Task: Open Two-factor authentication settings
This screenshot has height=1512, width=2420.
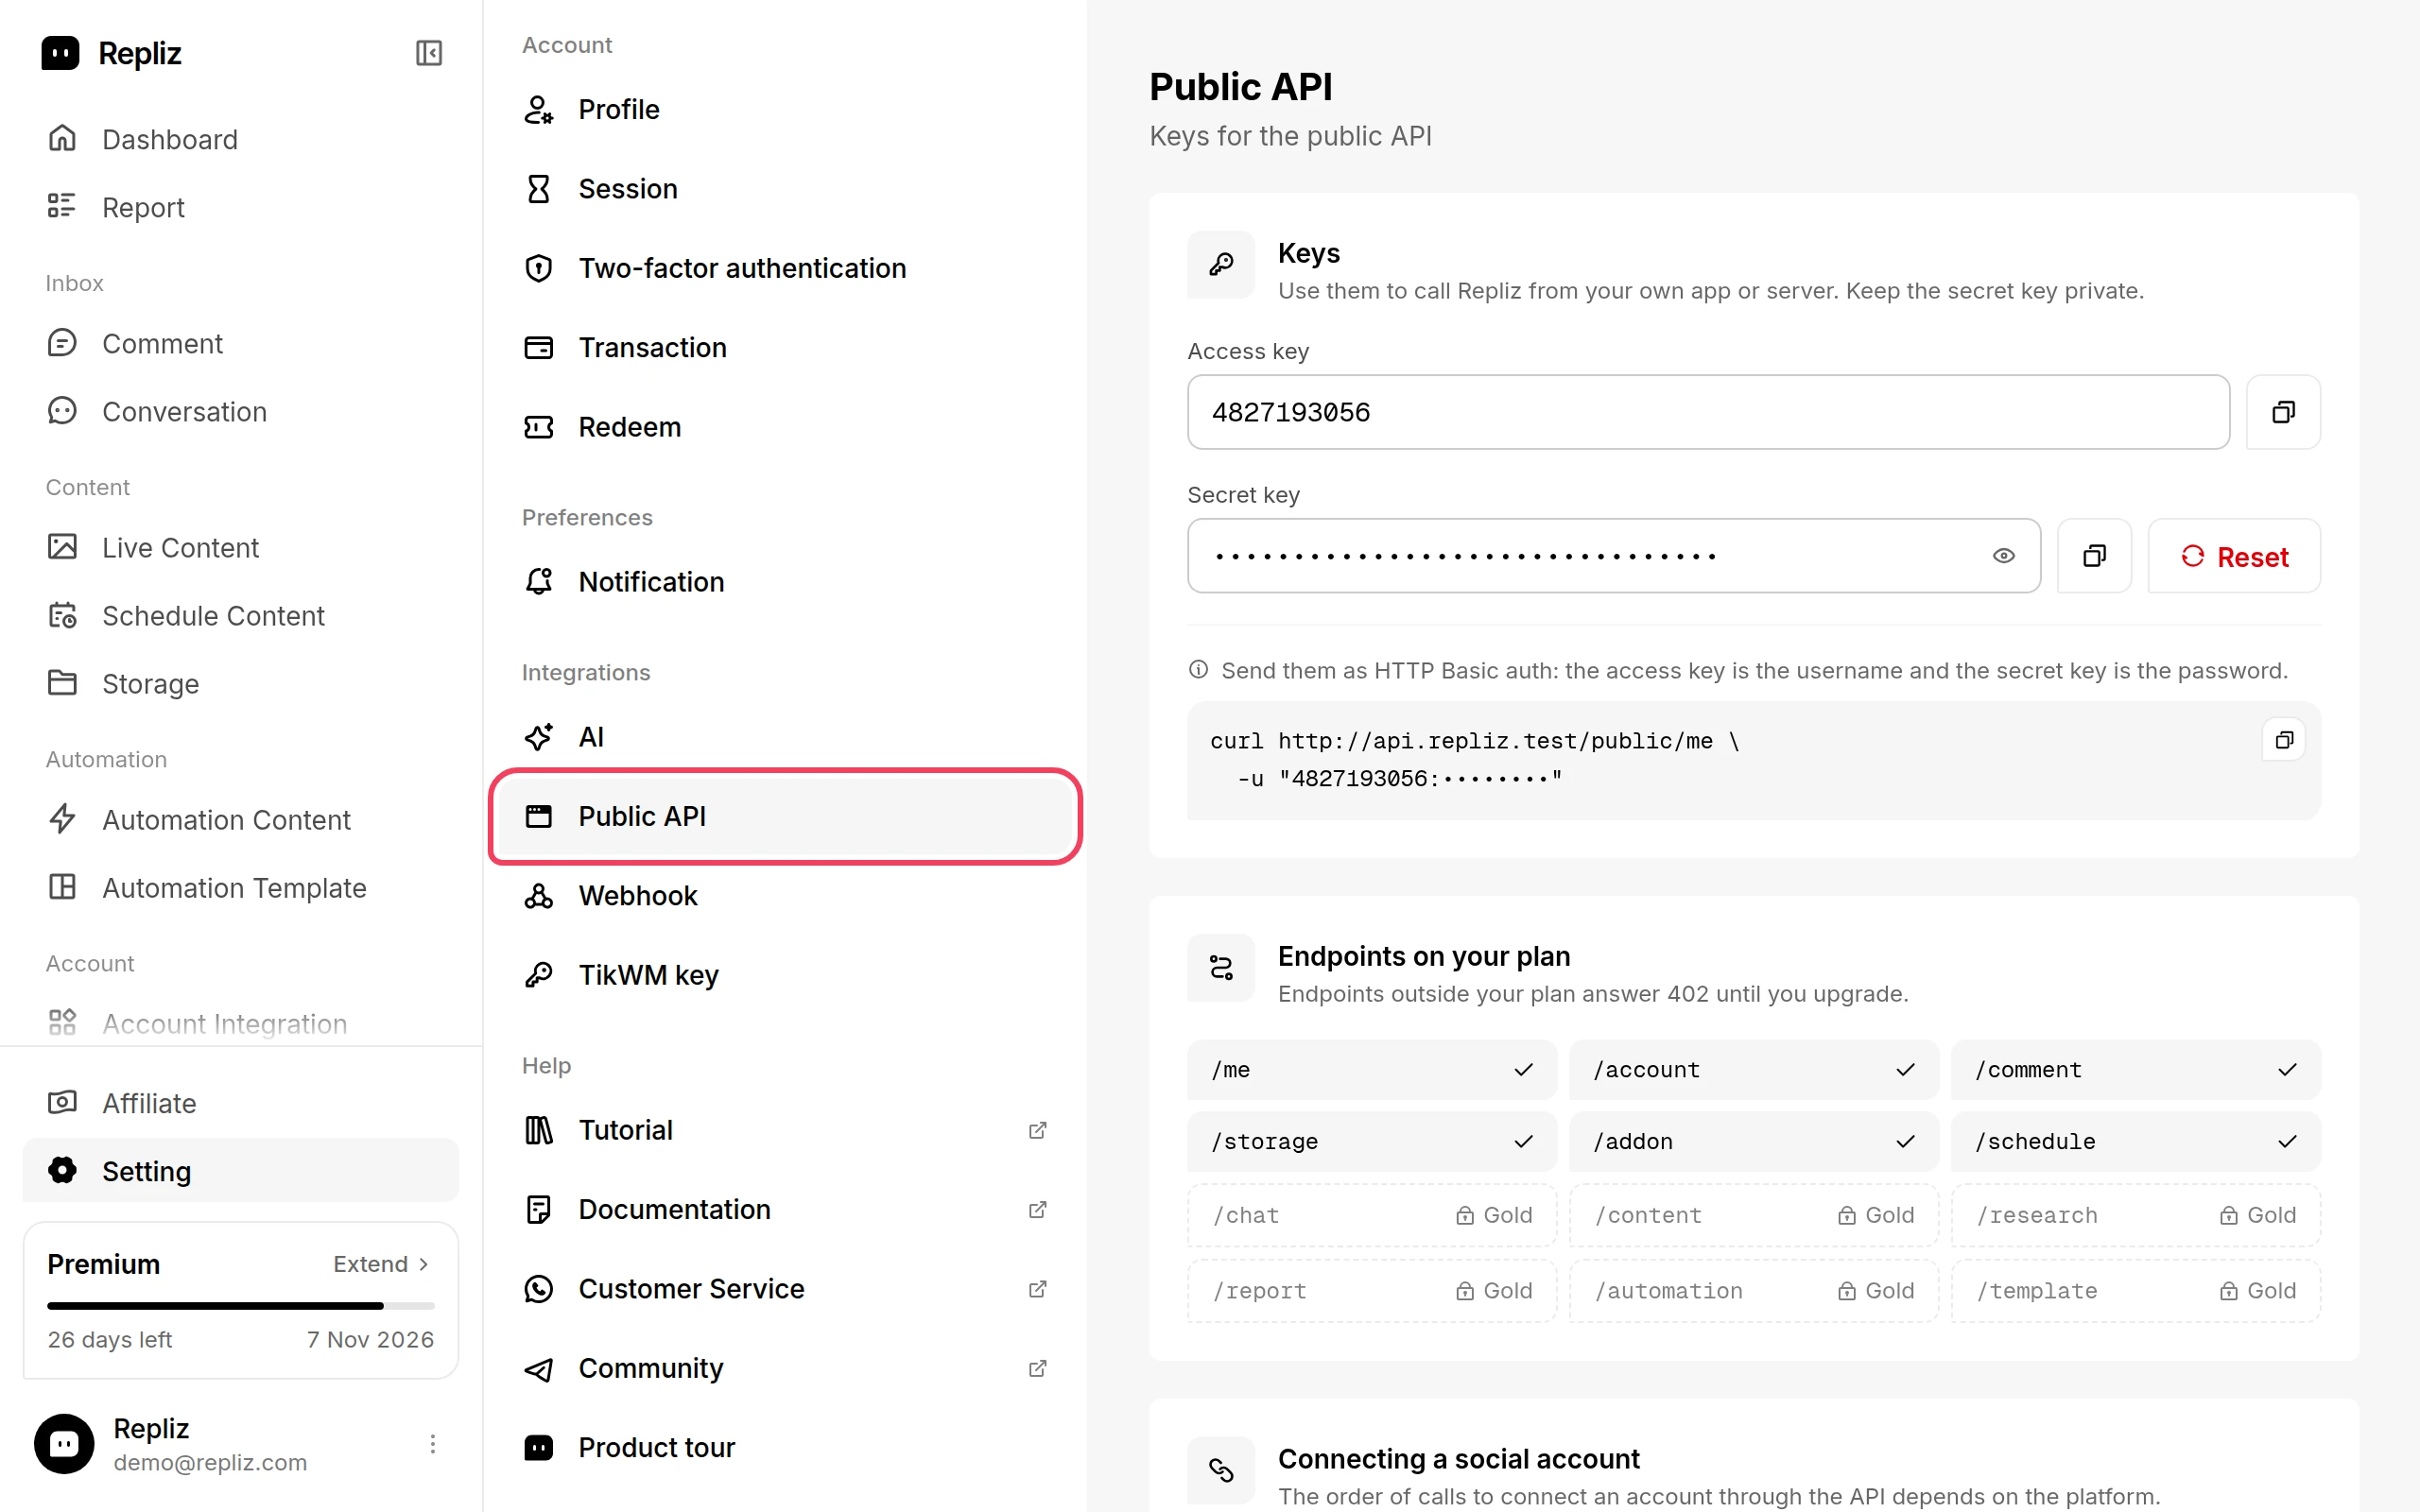Action: (x=785, y=268)
